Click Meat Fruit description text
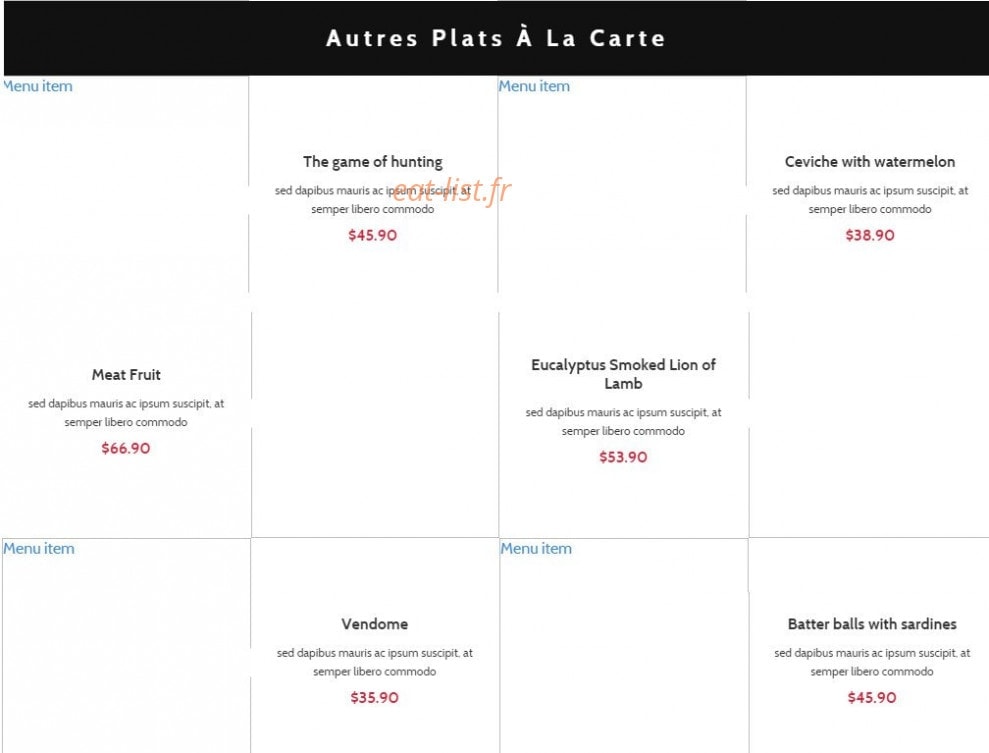Screen dimensions: 989x753 pos(126,412)
